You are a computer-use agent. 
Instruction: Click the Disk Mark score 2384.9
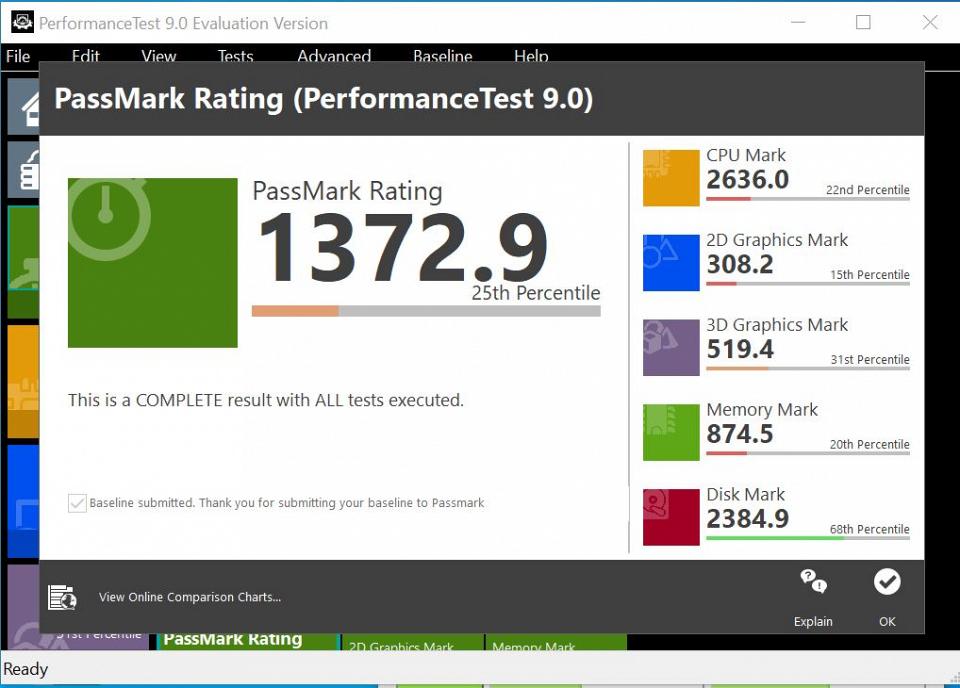(x=748, y=518)
